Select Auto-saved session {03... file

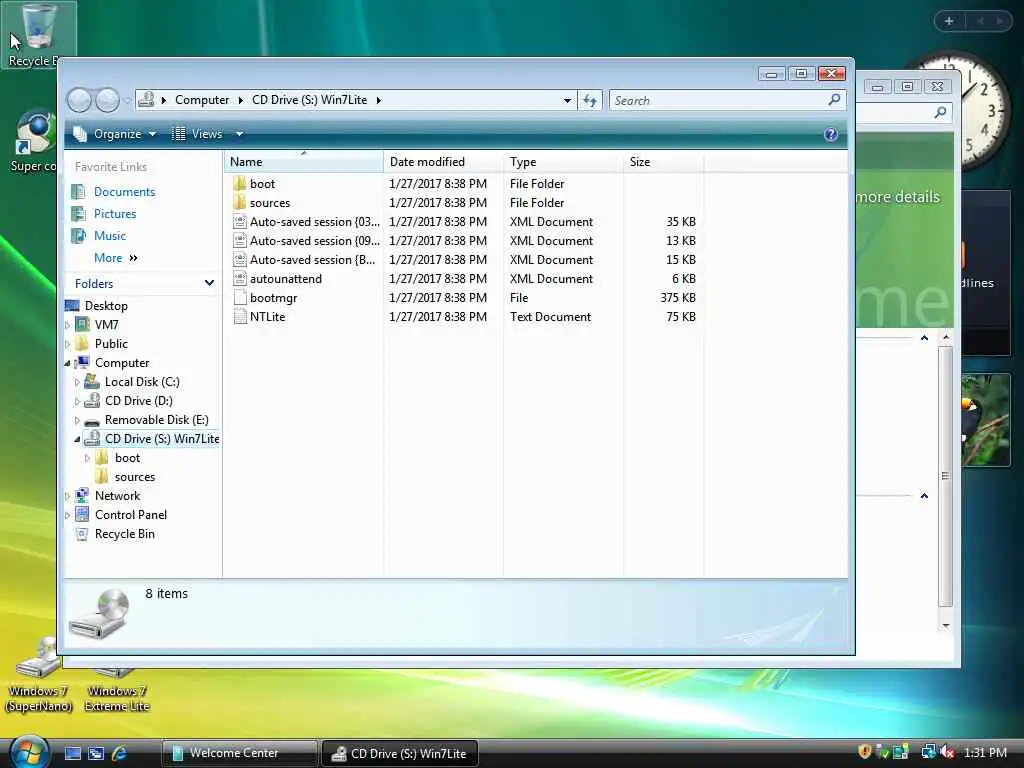[315, 221]
